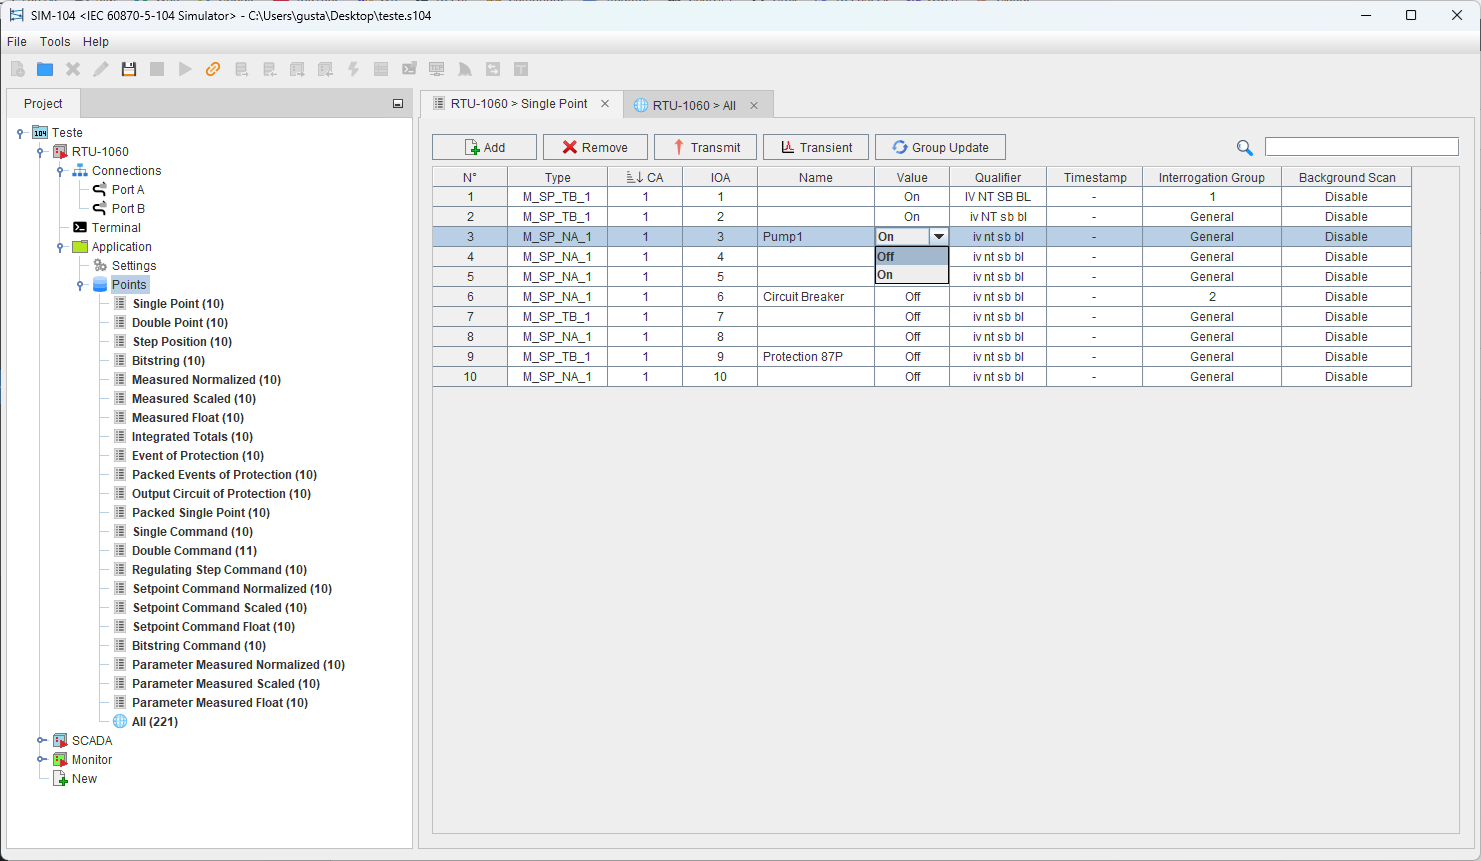Choose 'On' in the open Value dropdown list

point(911,275)
